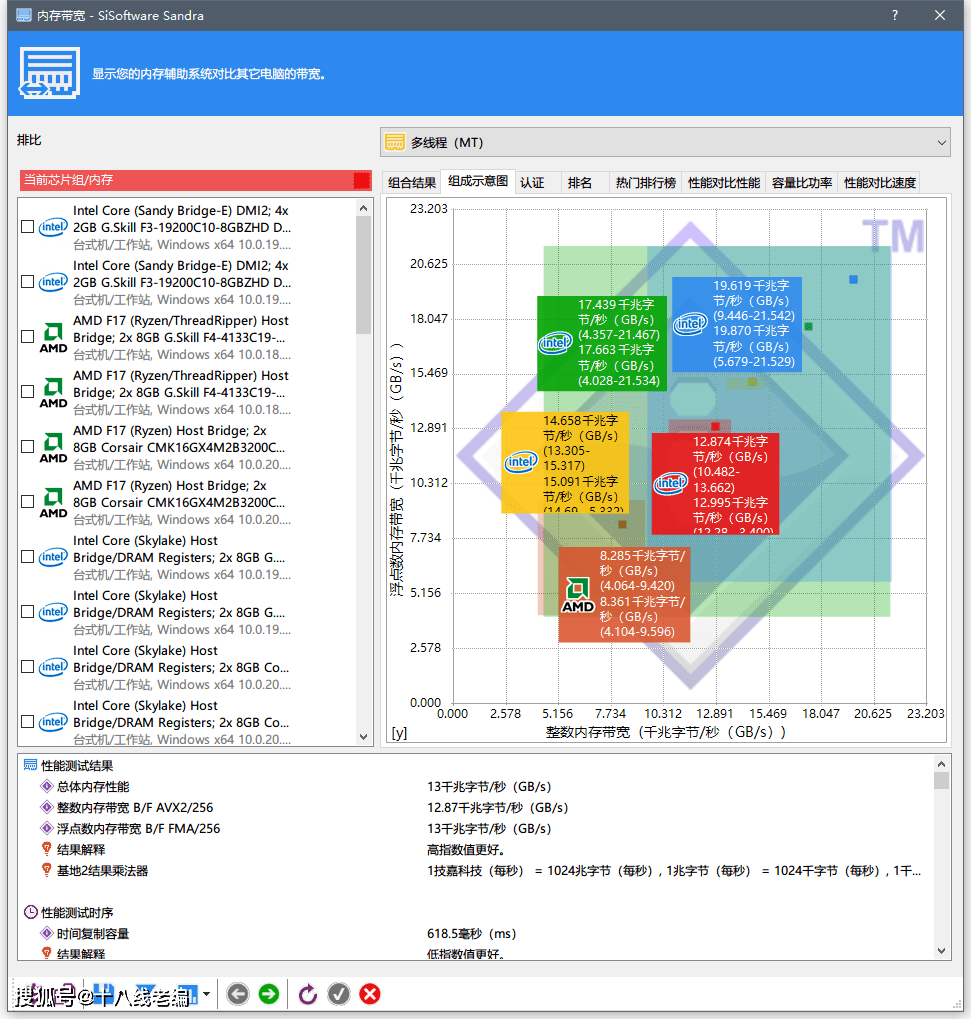Click the AMD logo in orange chart box
This screenshot has height=1019, width=971.
pyautogui.click(x=578, y=594)
